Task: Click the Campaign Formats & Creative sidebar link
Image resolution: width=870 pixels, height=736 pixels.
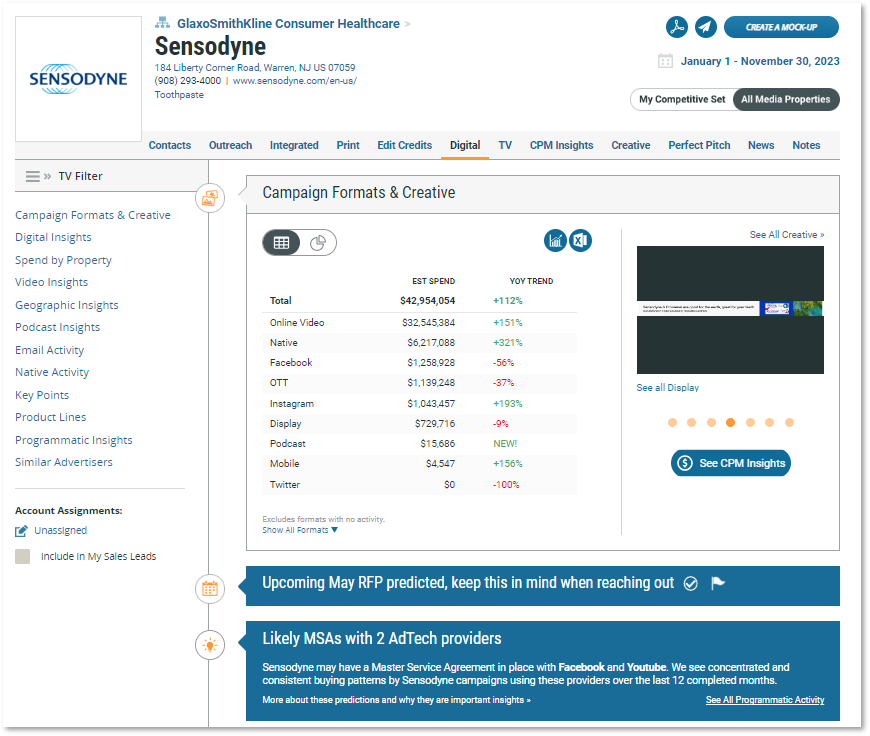Action: [93, 215]
